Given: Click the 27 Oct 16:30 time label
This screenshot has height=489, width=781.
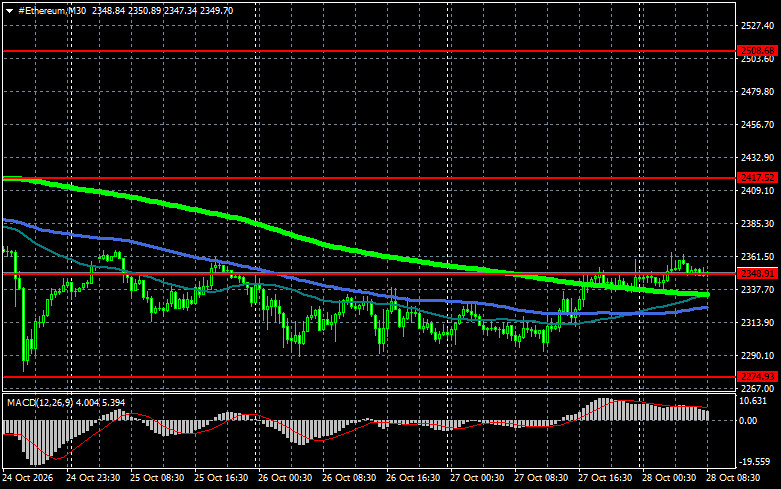Looking at the screenshot, I should (x=605, y=478).
